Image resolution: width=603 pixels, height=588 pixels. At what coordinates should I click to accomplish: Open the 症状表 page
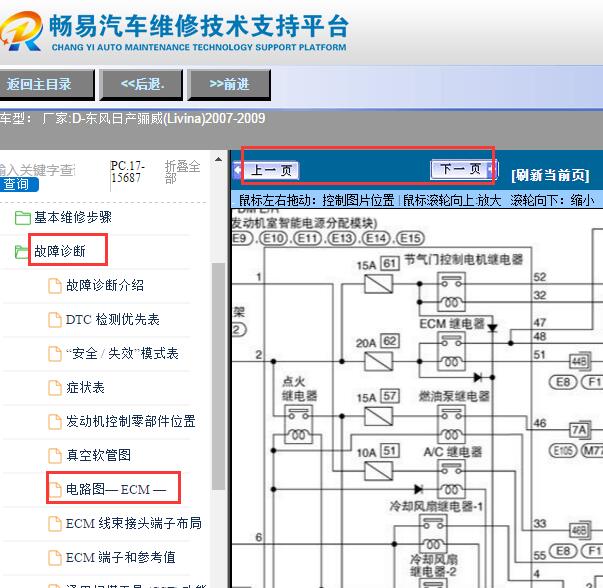click(85, 387)
